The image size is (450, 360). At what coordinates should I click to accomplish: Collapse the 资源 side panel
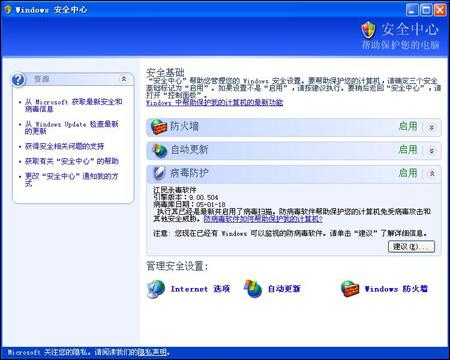[124, 79]
